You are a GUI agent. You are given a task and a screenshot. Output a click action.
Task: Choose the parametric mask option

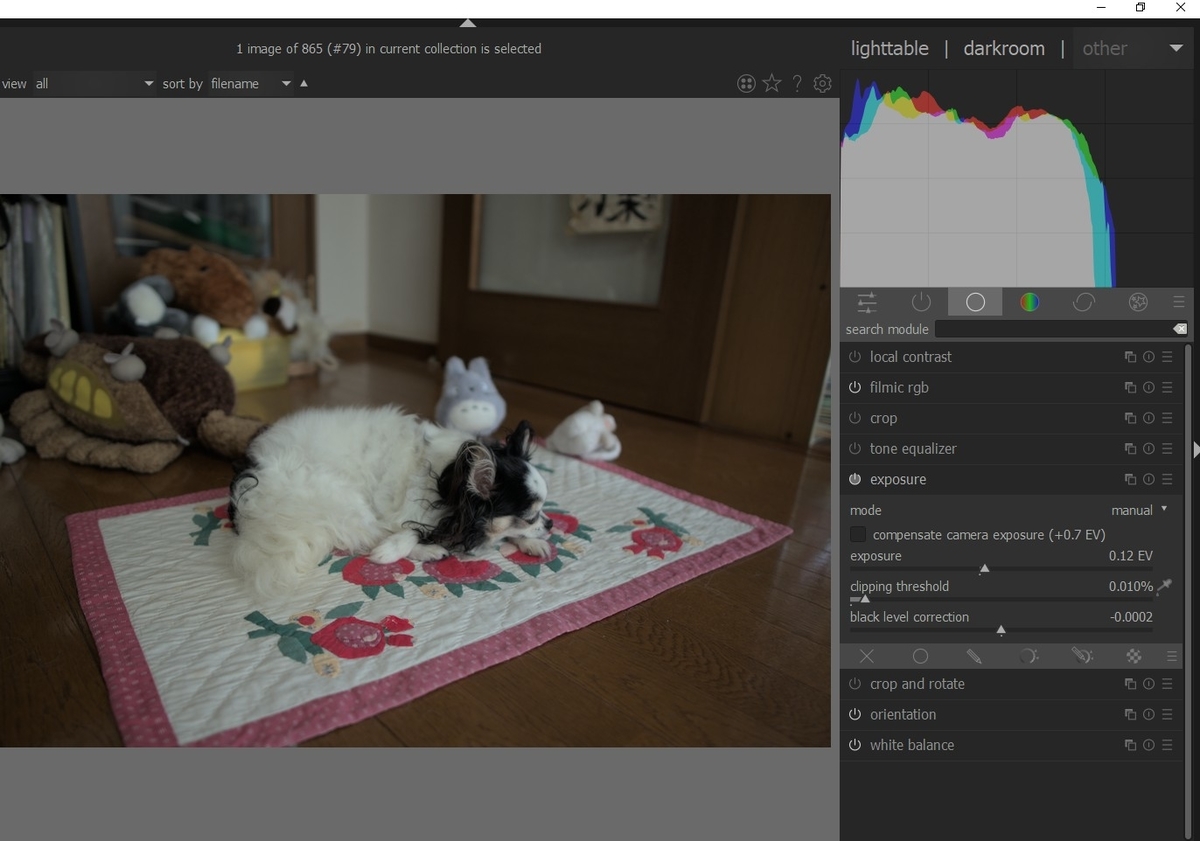tap(1028, 656)
